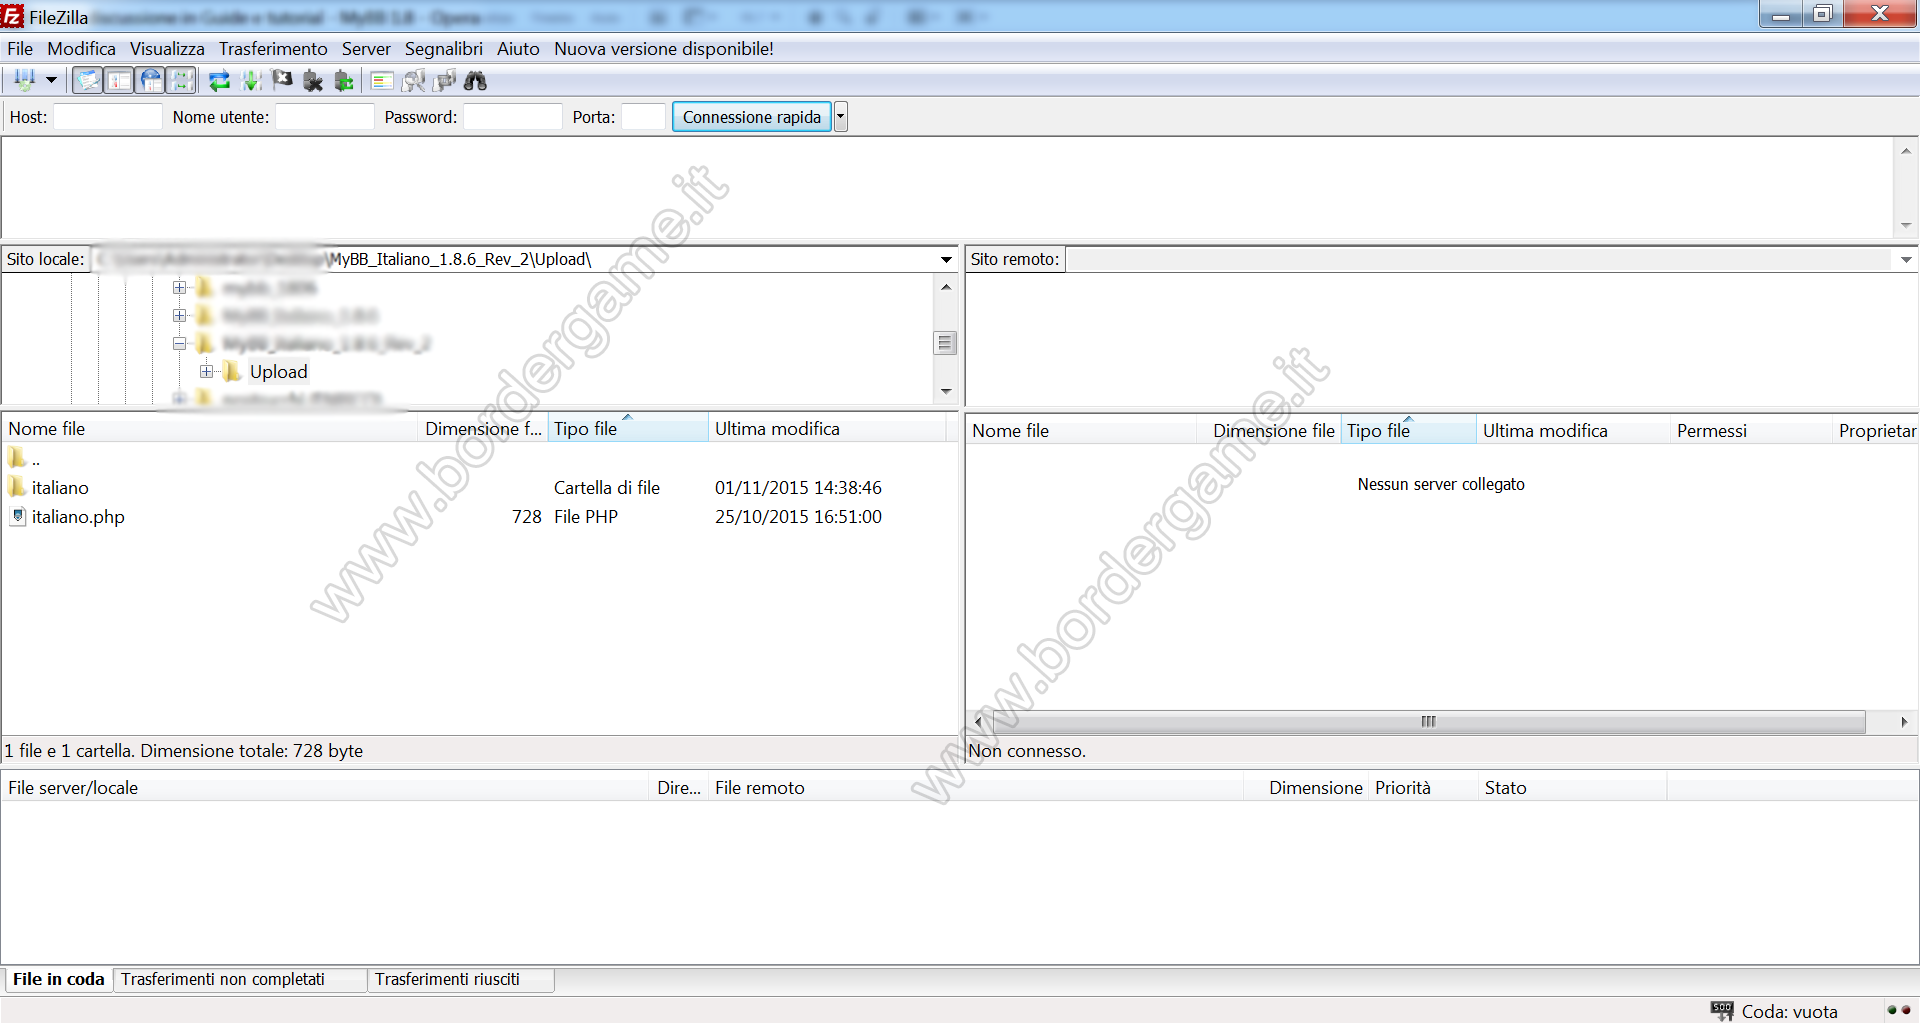The width and height of the screenshot is (1920, 1023).
Task: Click the Stato queue column header
Action: pyautogui.click(x=1572, y=788)
